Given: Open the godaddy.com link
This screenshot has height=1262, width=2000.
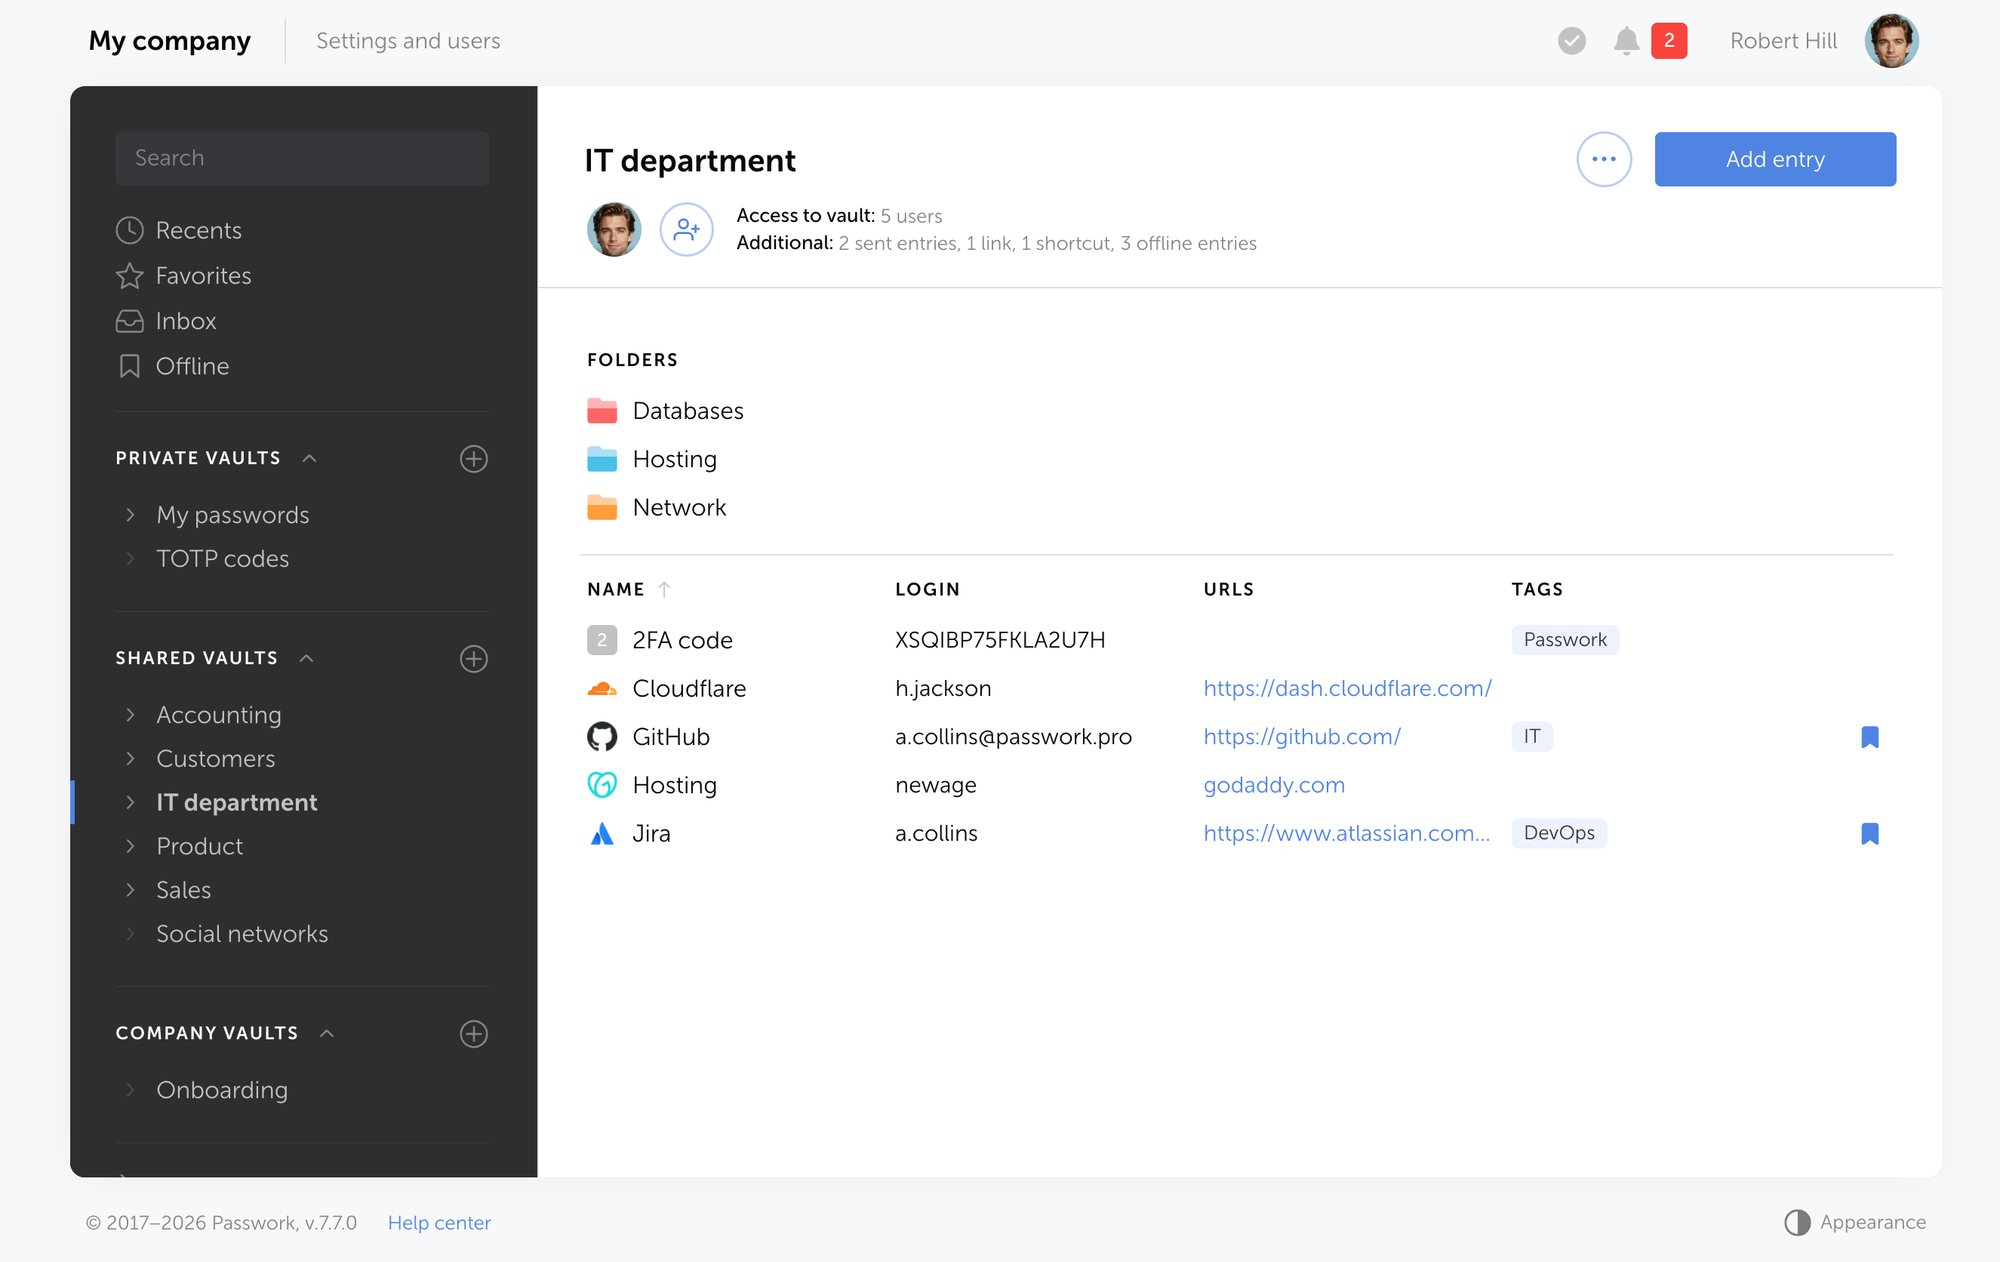Looking at the screenshot, I should point(1274,785).
